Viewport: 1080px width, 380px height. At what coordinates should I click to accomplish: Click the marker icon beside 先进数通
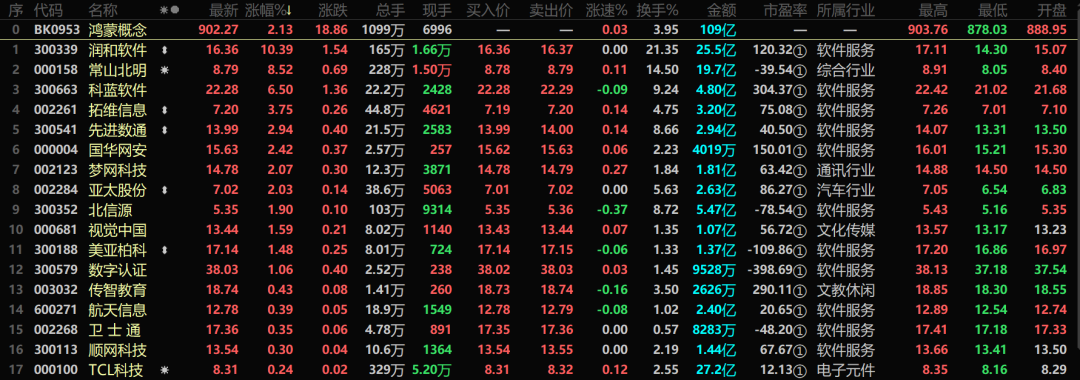click(164, 130)
